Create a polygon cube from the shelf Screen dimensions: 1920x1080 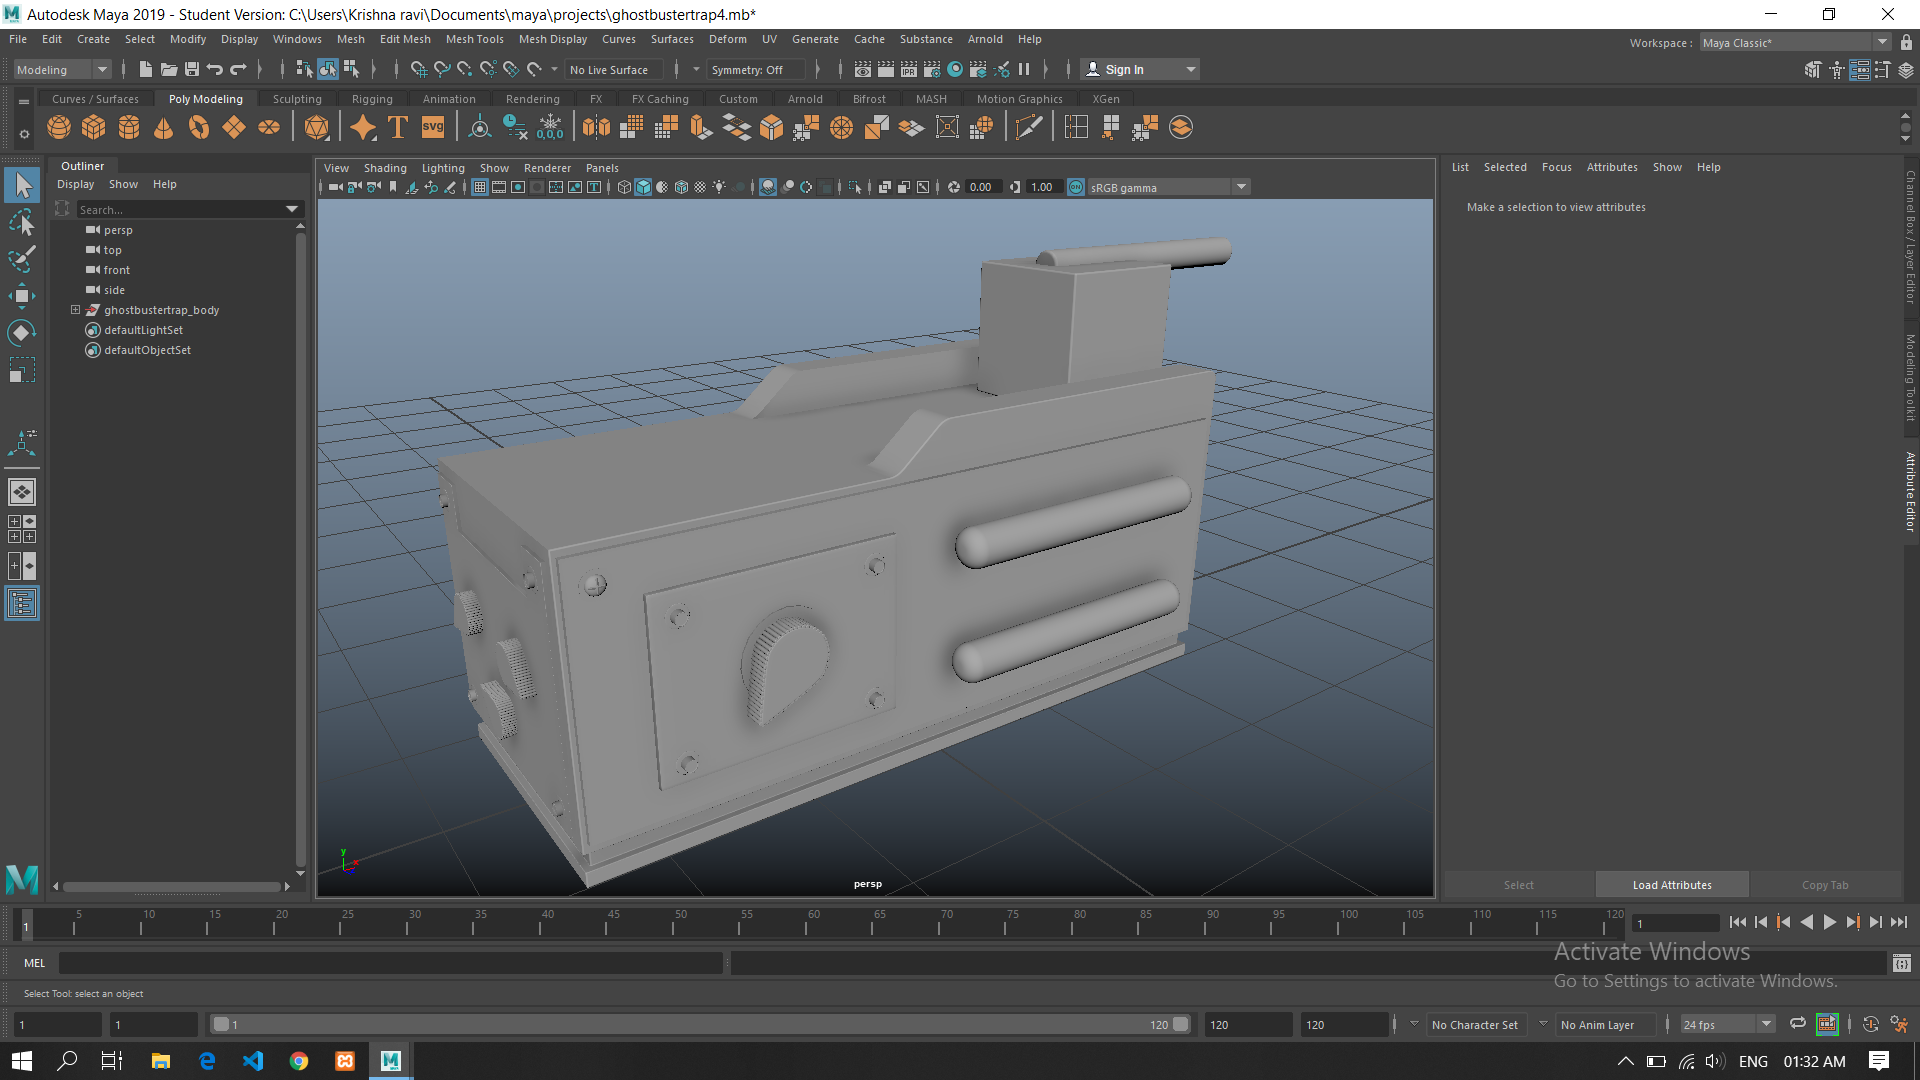[94, 128]
